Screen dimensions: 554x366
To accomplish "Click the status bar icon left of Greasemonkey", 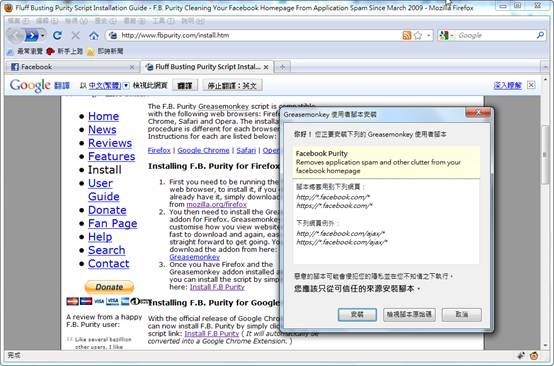I will click(x=521, y=356).
